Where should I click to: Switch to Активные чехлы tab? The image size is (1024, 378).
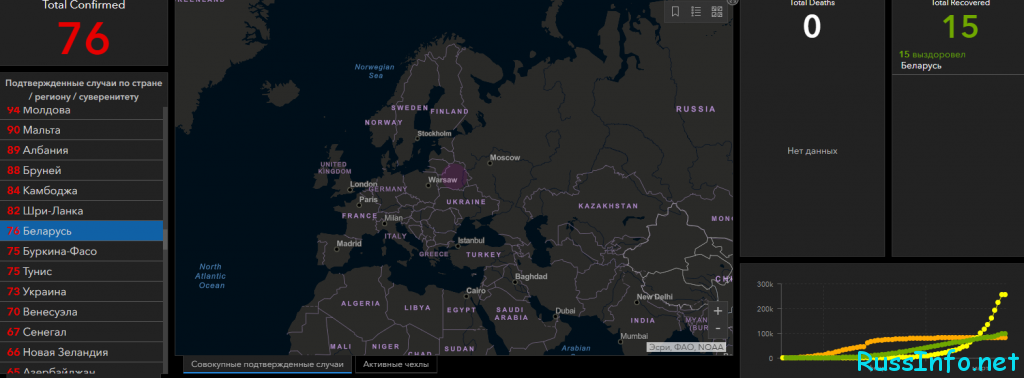click(396, 364)
